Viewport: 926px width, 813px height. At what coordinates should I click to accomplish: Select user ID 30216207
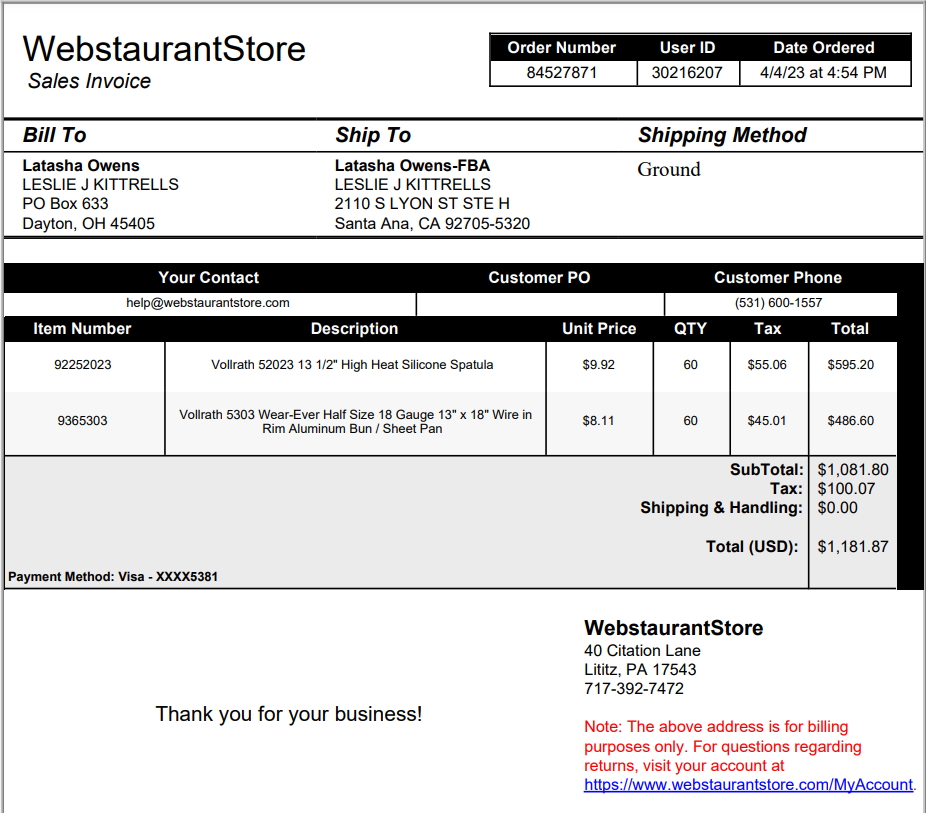click(x=687, y=73)
